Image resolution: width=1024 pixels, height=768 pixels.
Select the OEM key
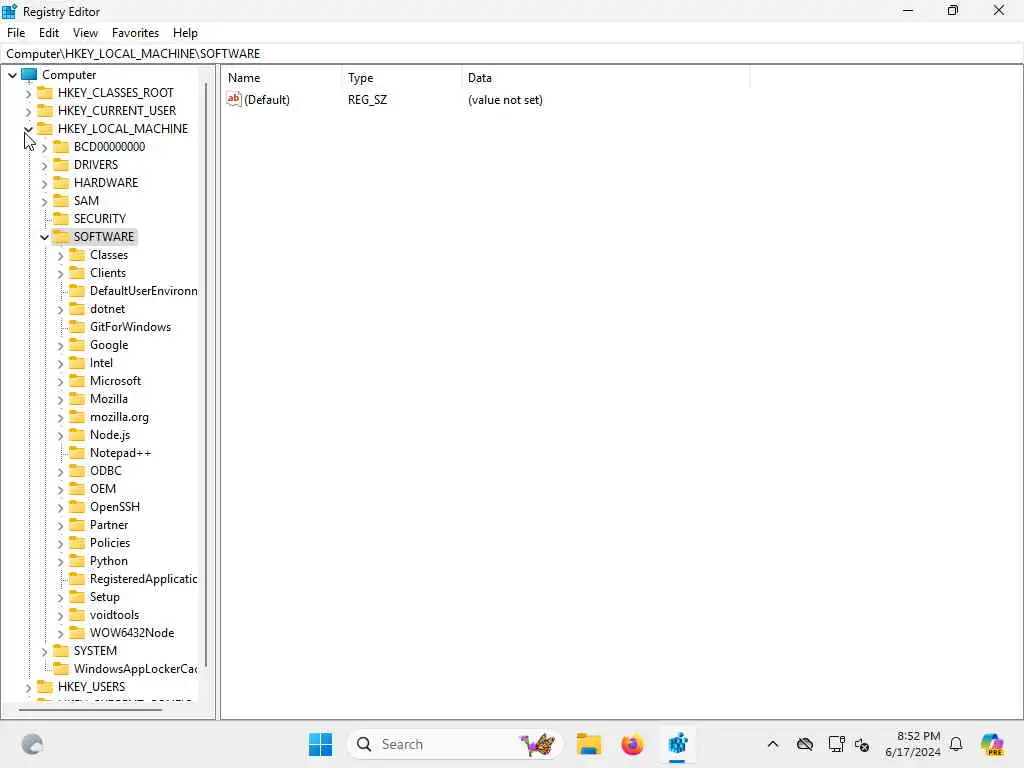pyautogui.click(x=103, y=488)
